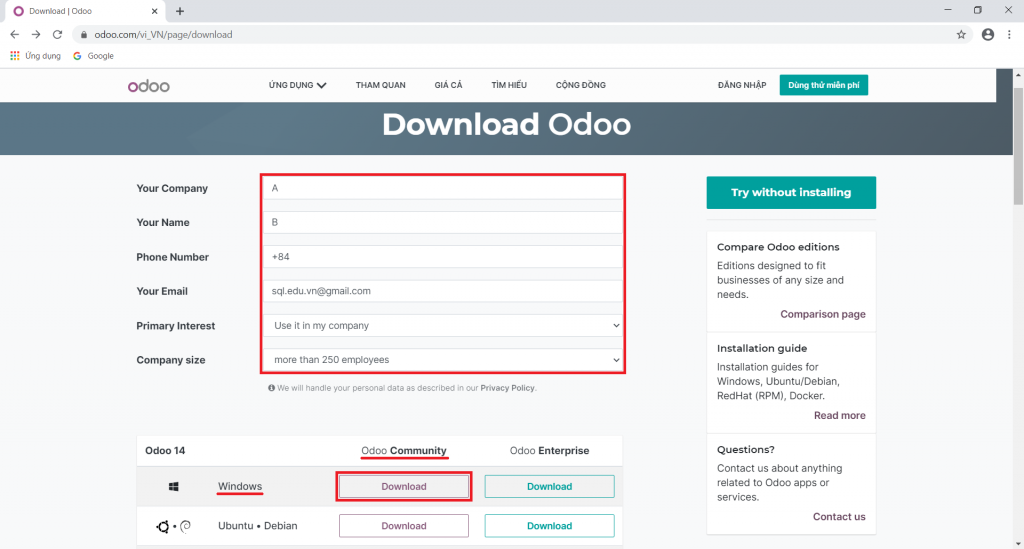Click the Phone Number input field
The width and height of the screenshot is (1024, 549).
(443, 257)
